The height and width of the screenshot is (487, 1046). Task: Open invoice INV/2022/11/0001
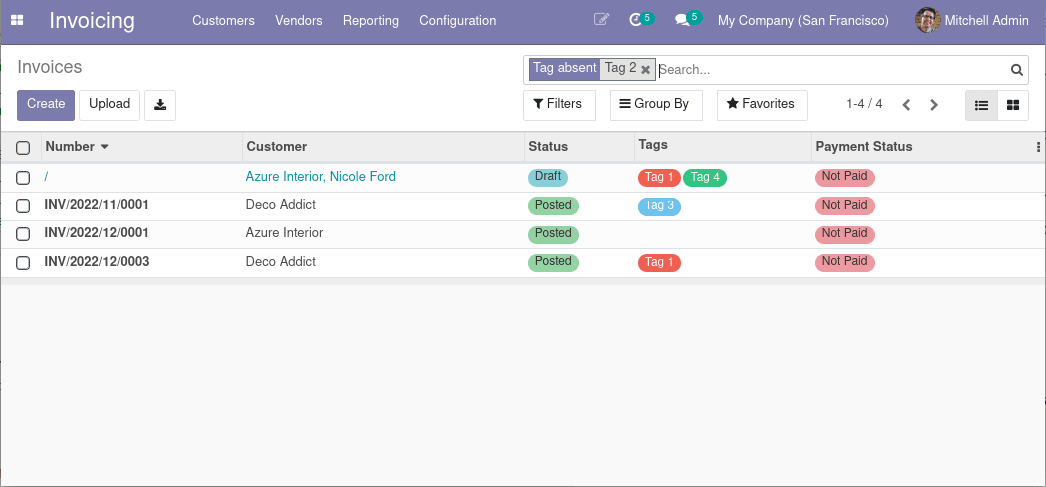pyautogui.click(x=97, y=205)
